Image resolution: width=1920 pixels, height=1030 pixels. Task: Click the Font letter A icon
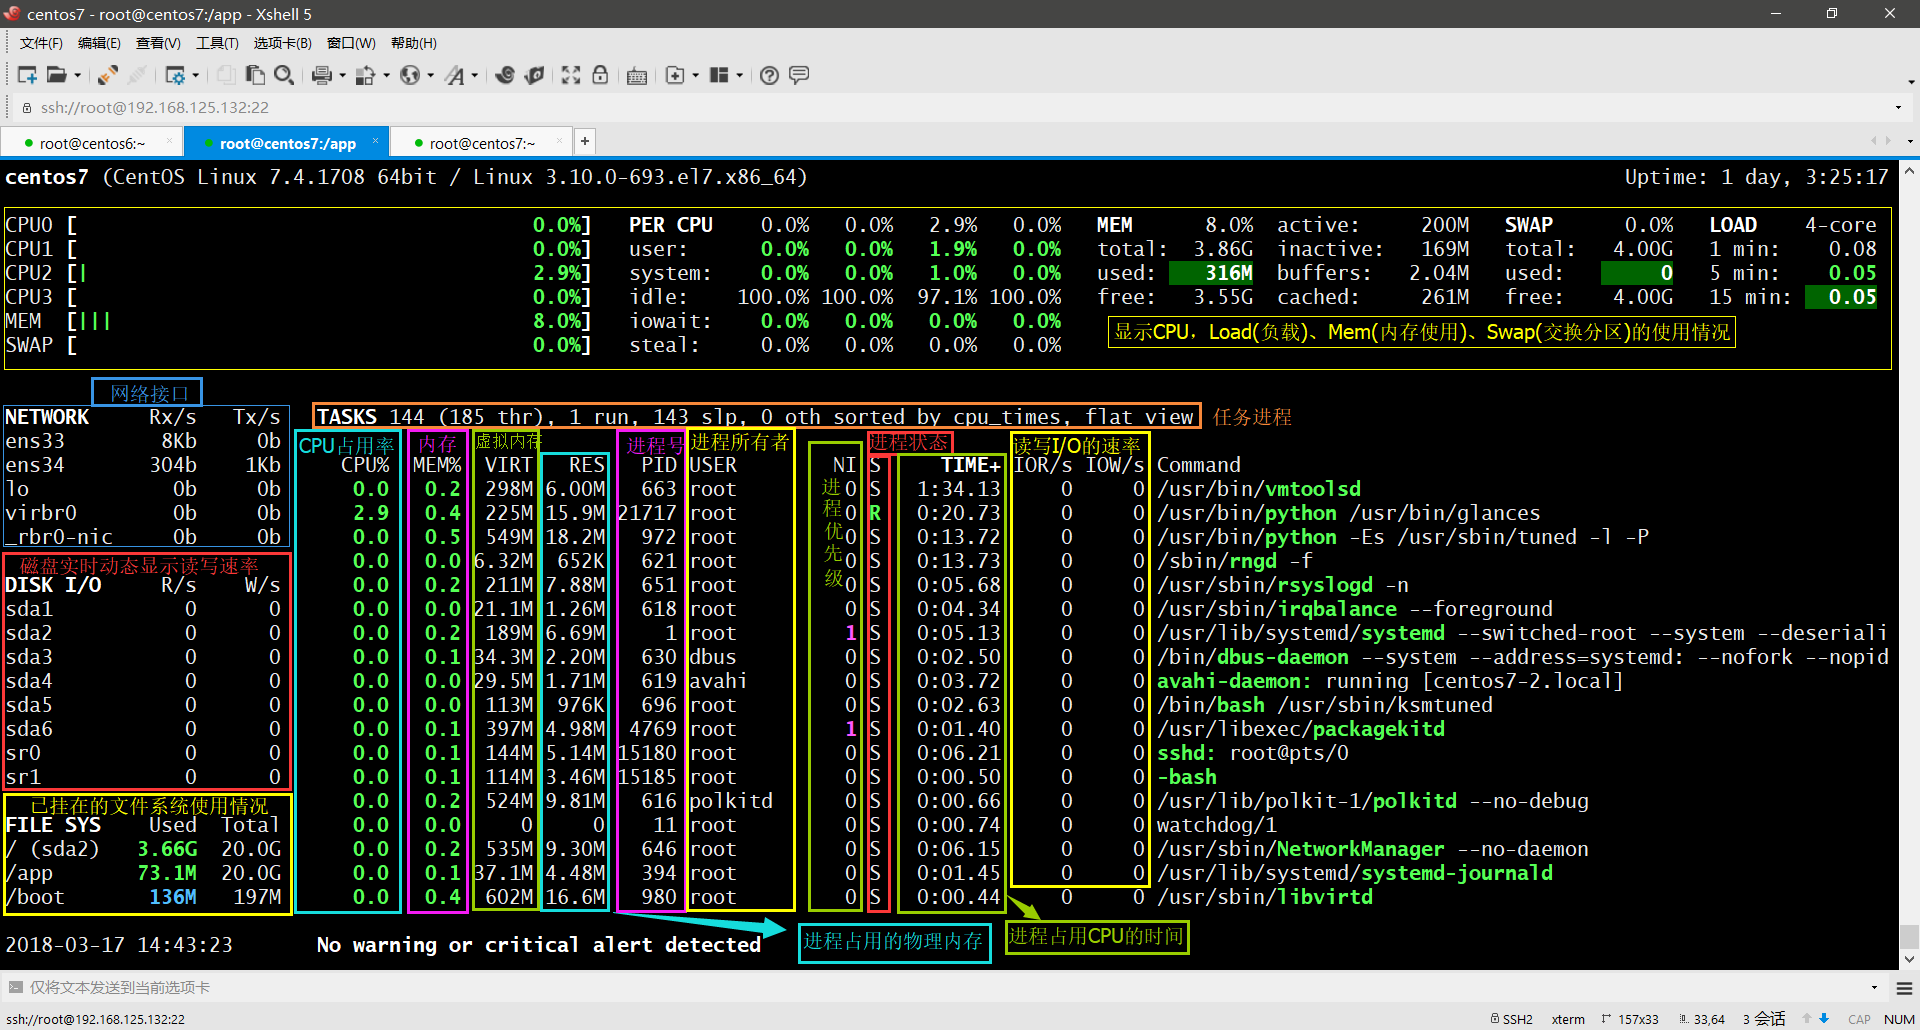click(x=455, y=75)
